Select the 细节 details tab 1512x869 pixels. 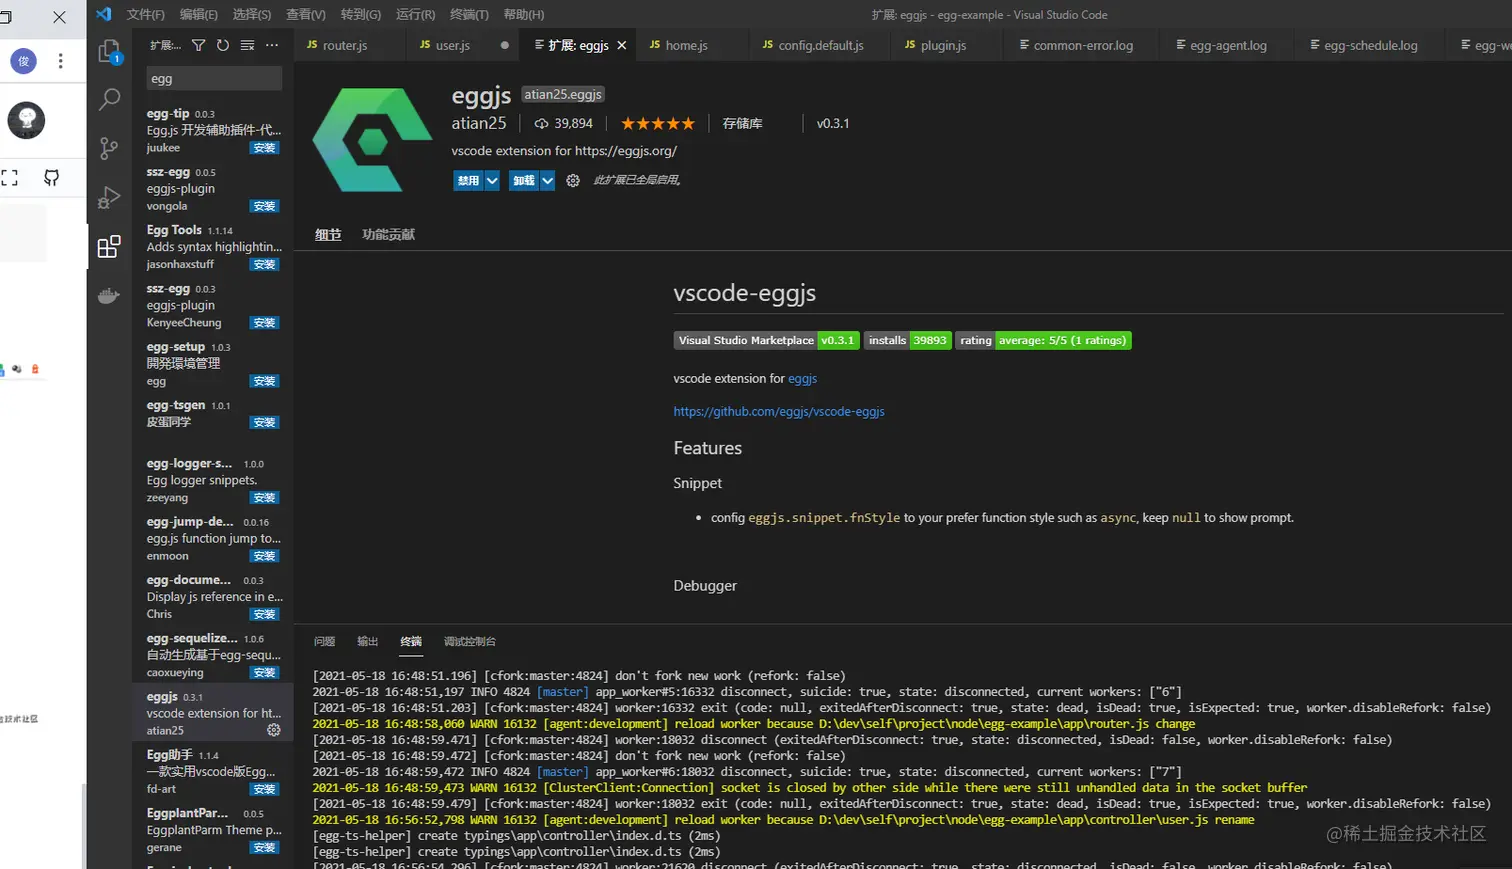point(328,234)
